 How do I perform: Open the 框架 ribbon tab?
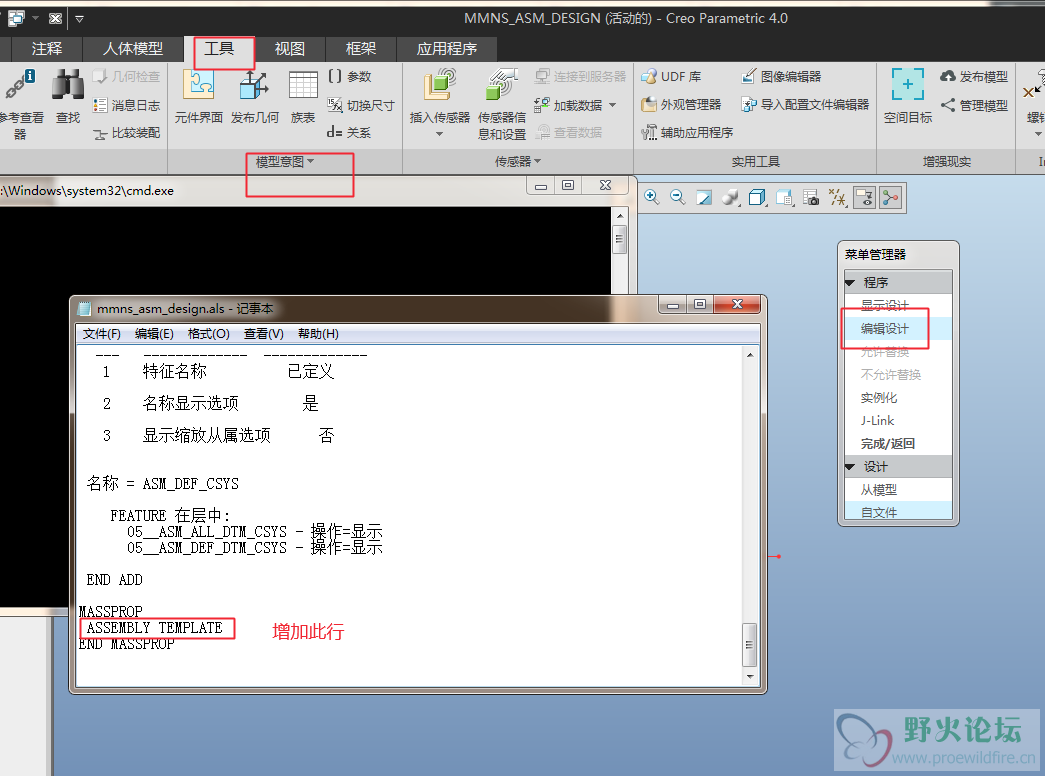point(361,49)
